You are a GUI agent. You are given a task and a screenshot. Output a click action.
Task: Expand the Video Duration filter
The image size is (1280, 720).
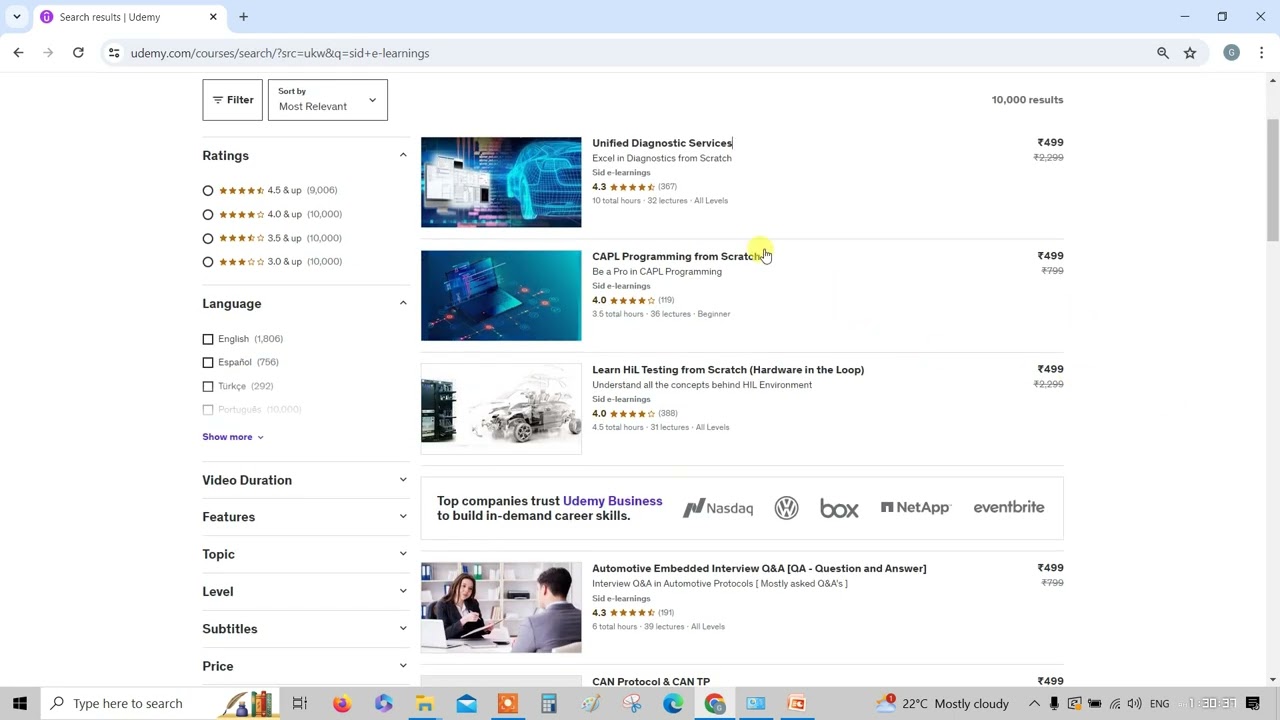pos(305,480)
